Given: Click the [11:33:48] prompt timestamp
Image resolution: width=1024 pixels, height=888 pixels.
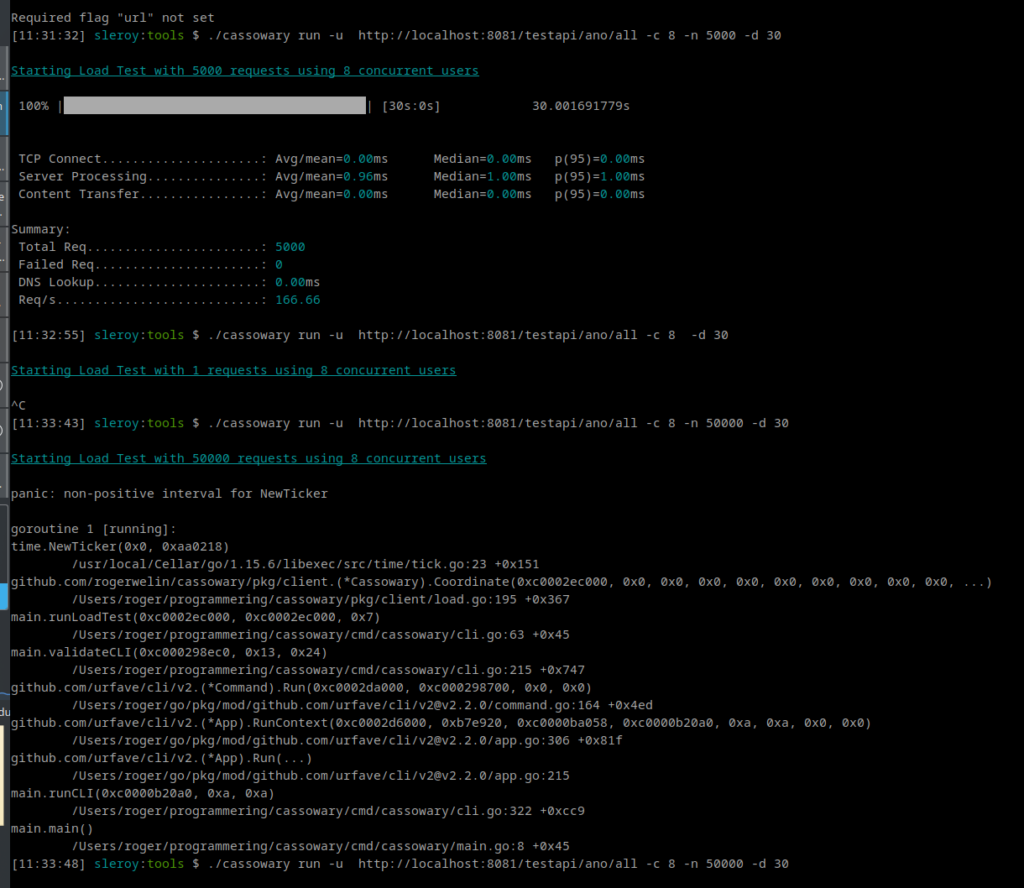Looking at the screenshot, I should click(48, 863).
